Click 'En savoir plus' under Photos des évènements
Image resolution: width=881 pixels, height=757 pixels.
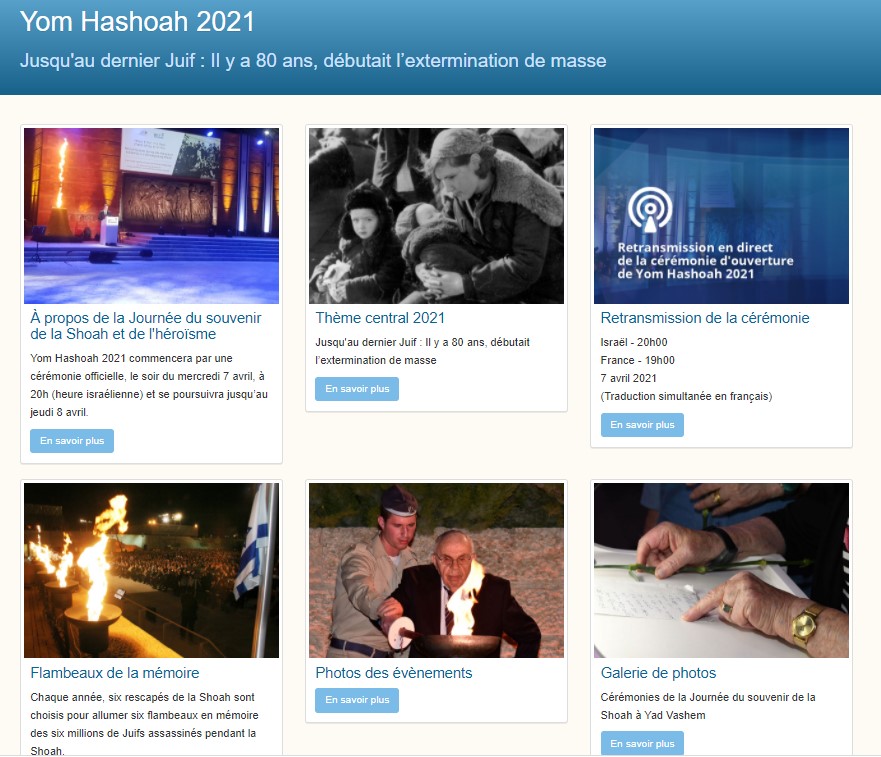357,700
